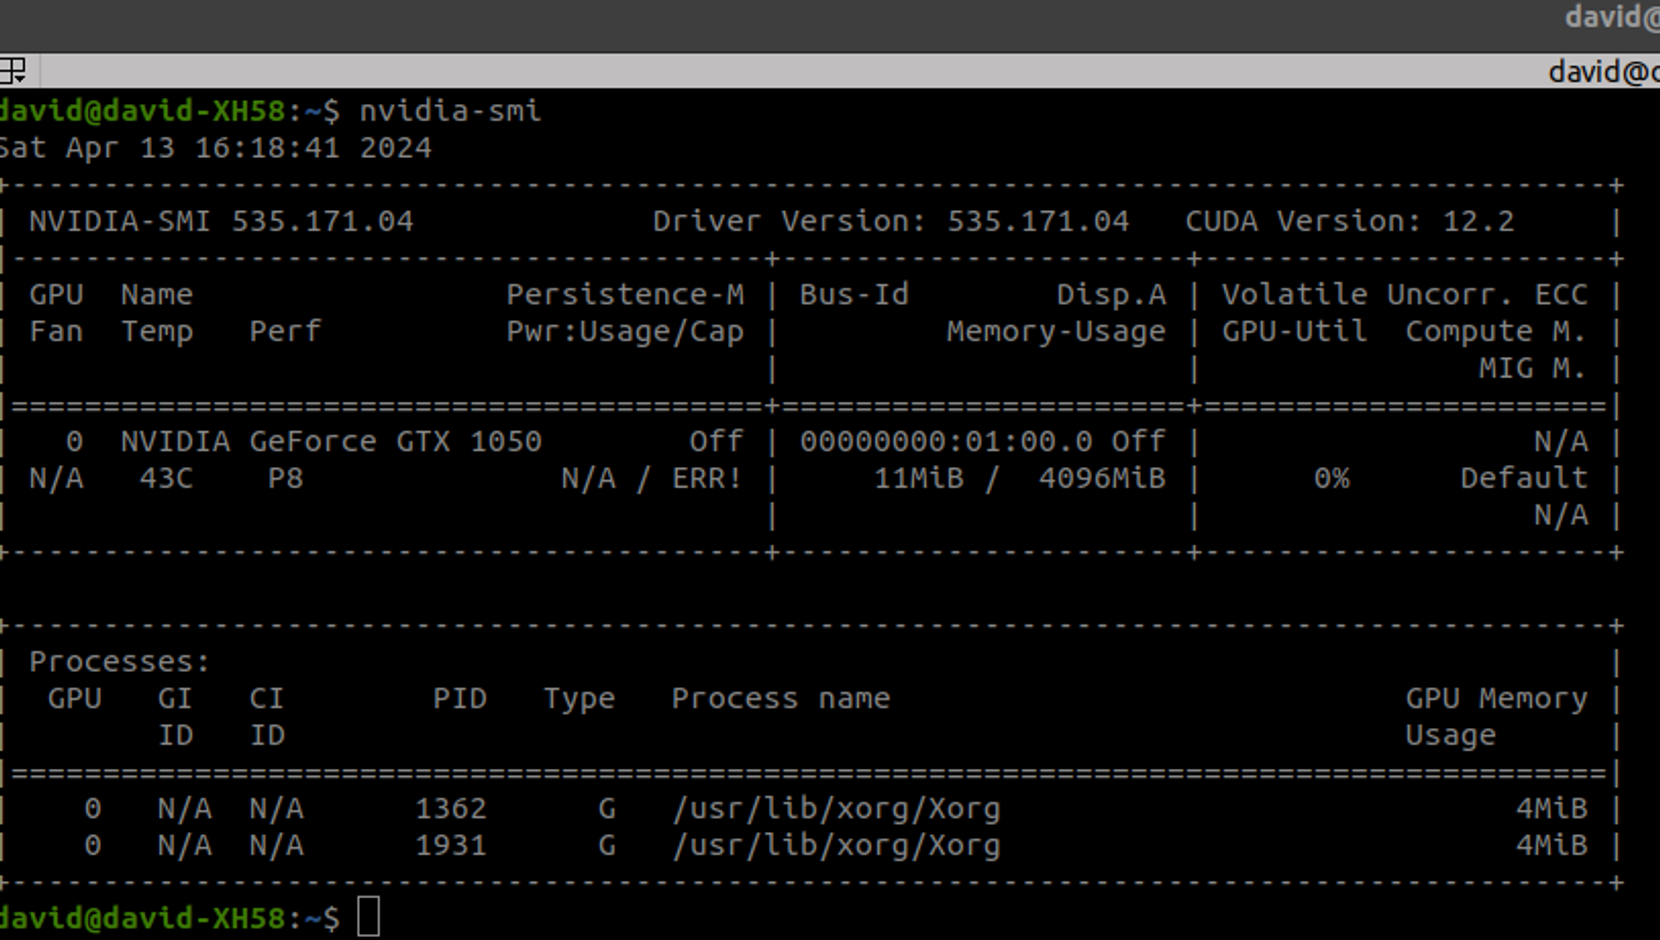Click the GPU name NVIDIA GeForce GTX 1050
Viewport: 1660px width, 940px height.
click(331, 442)
